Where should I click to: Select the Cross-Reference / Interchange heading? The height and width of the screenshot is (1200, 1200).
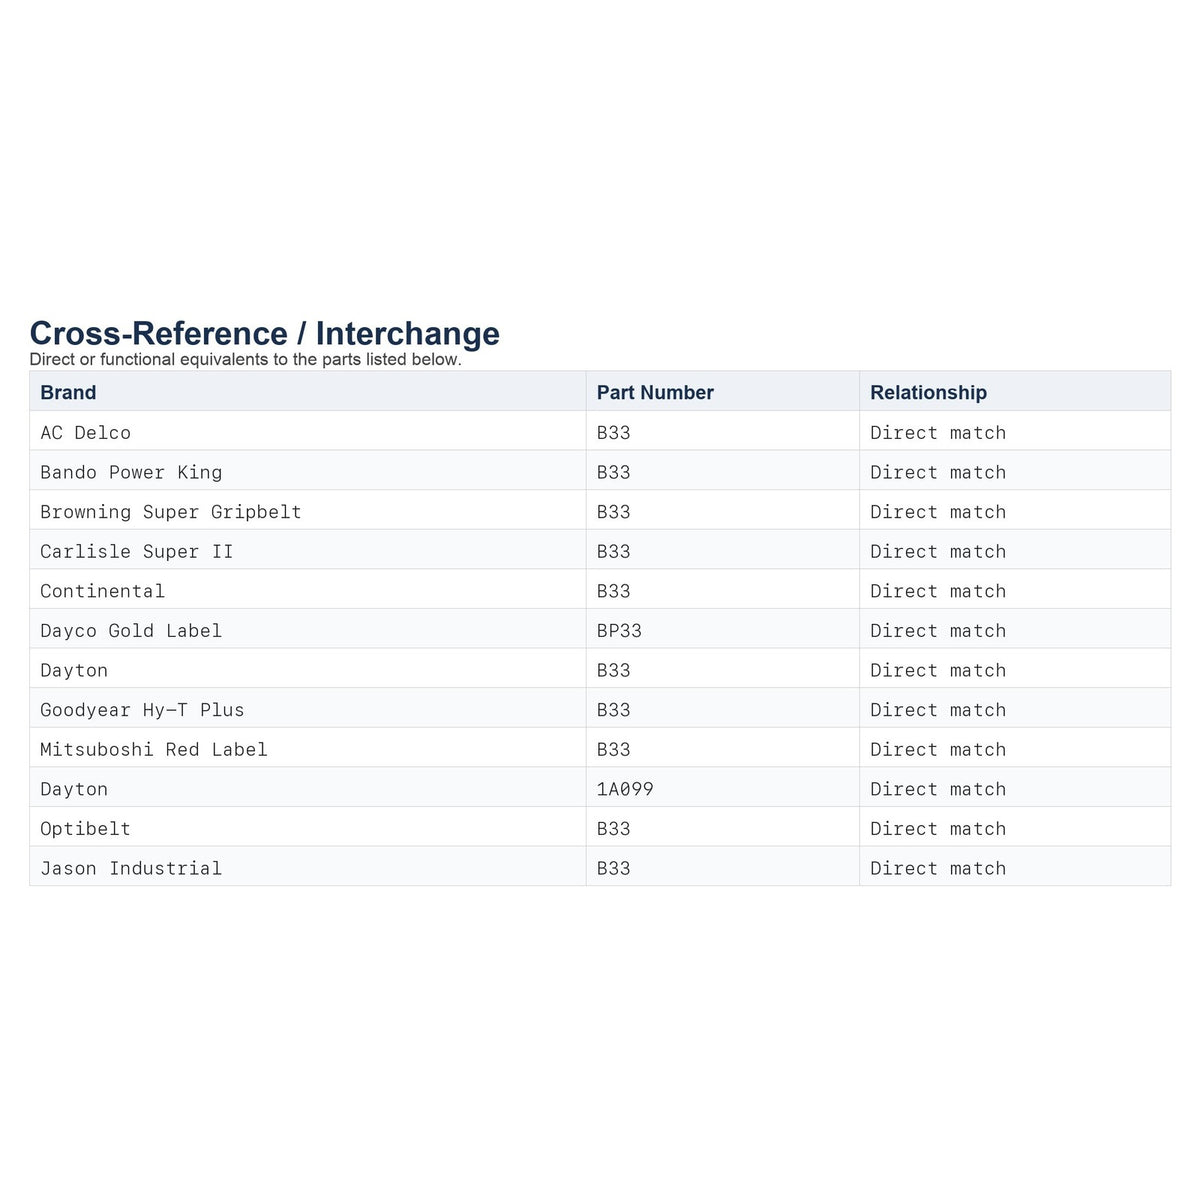[265, 333]
